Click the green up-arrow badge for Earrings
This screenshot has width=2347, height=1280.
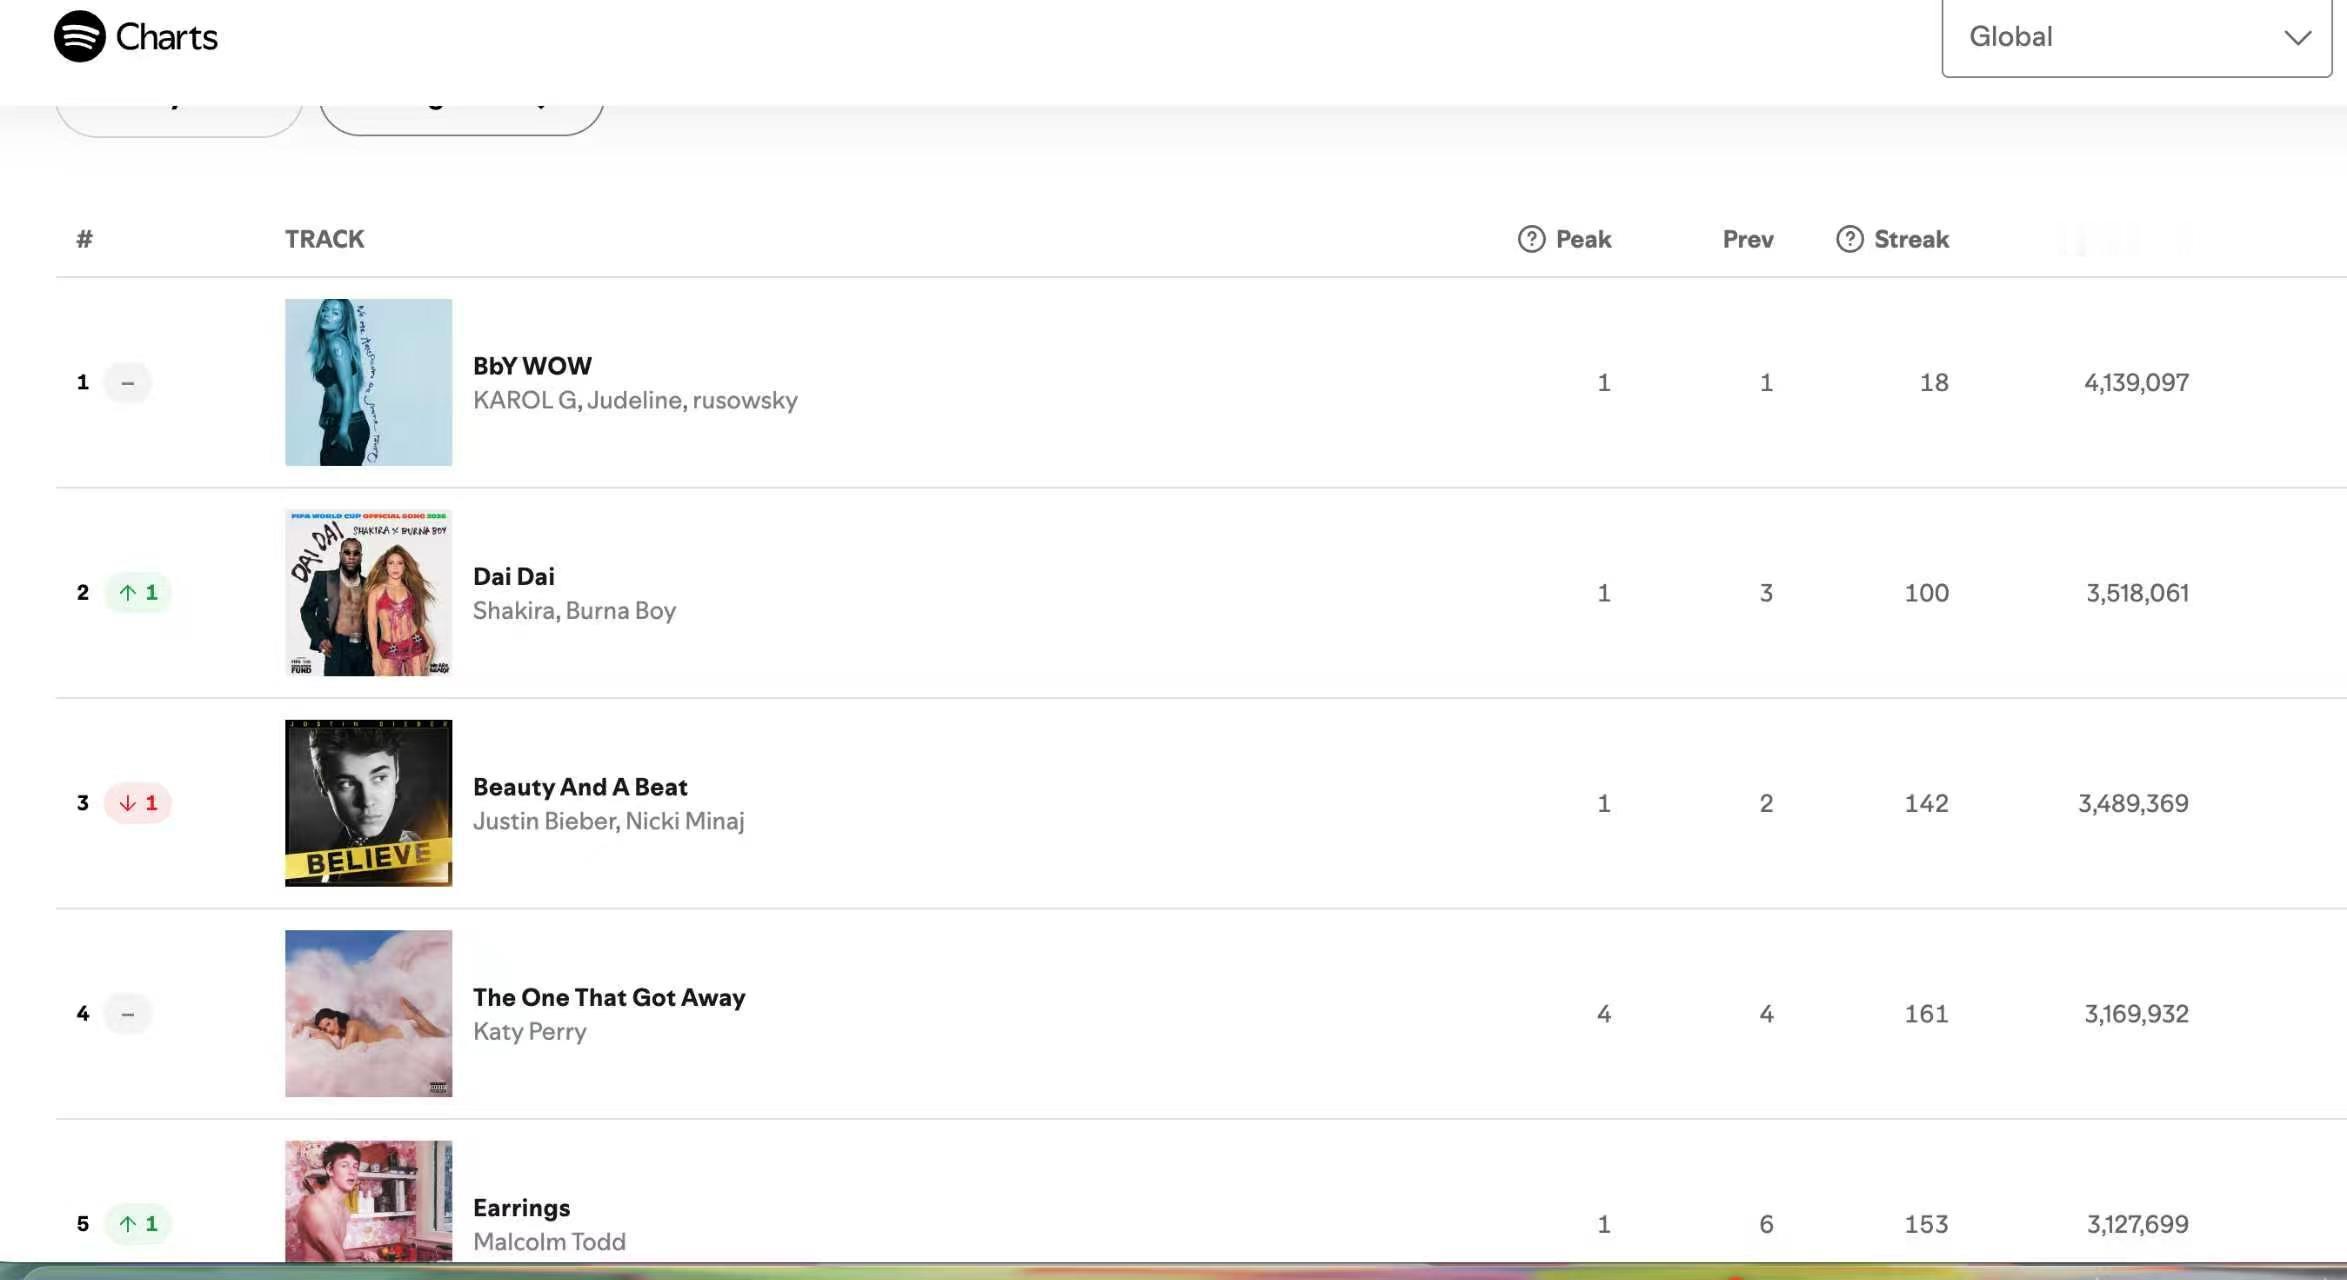click(x=138, y=1224)
